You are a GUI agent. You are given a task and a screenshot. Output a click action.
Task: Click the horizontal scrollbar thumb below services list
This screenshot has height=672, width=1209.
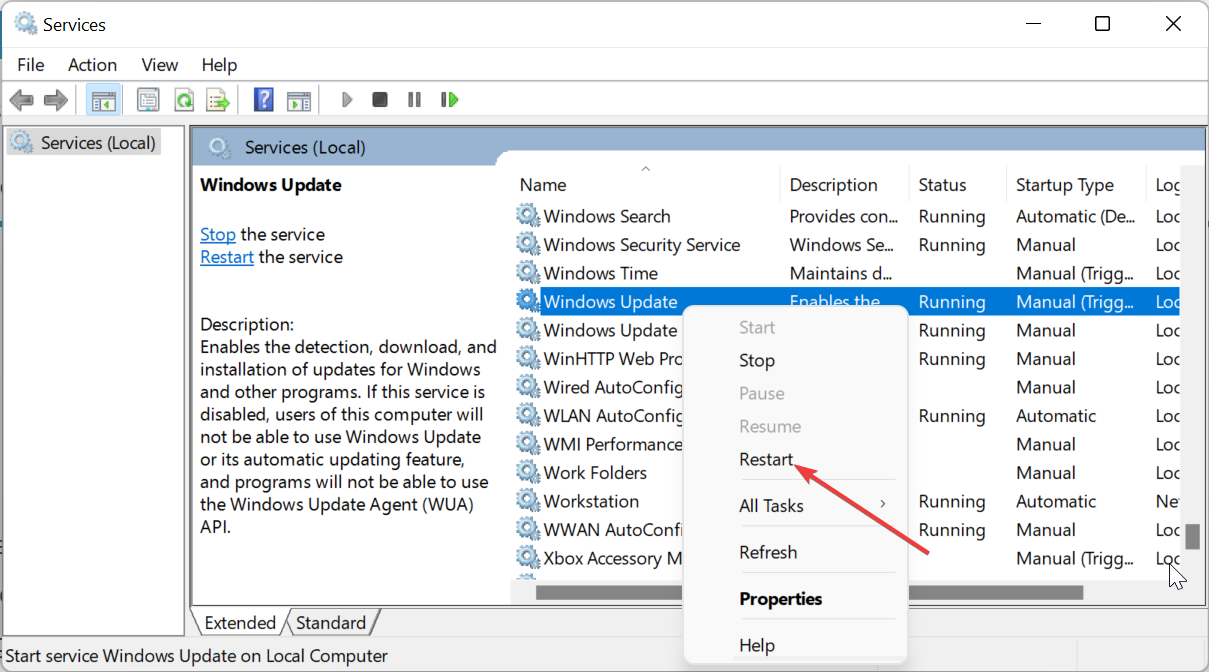point(810,592)
